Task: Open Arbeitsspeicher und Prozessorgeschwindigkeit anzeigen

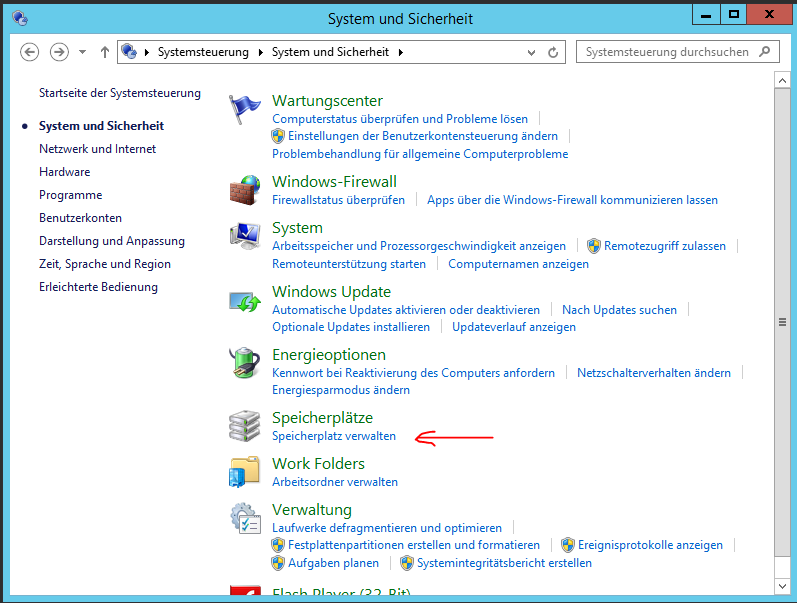Action: 419,246
